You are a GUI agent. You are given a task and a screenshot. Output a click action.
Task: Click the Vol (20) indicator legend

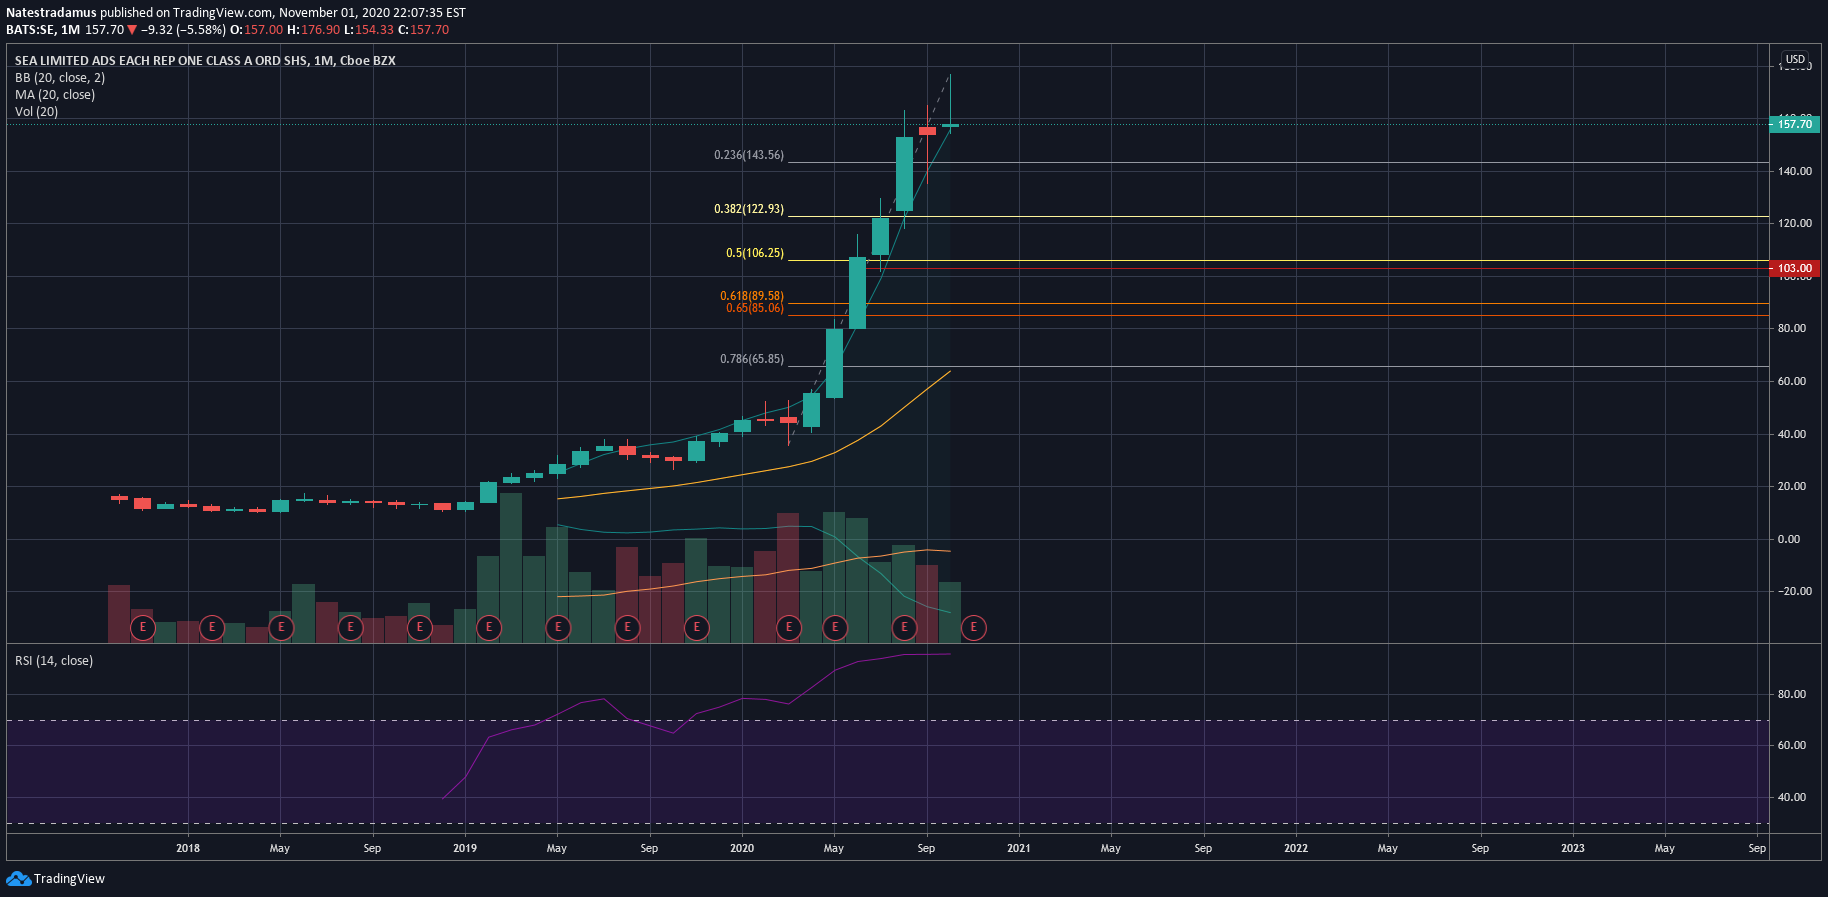pyautogui.click(x=36, y=112)
